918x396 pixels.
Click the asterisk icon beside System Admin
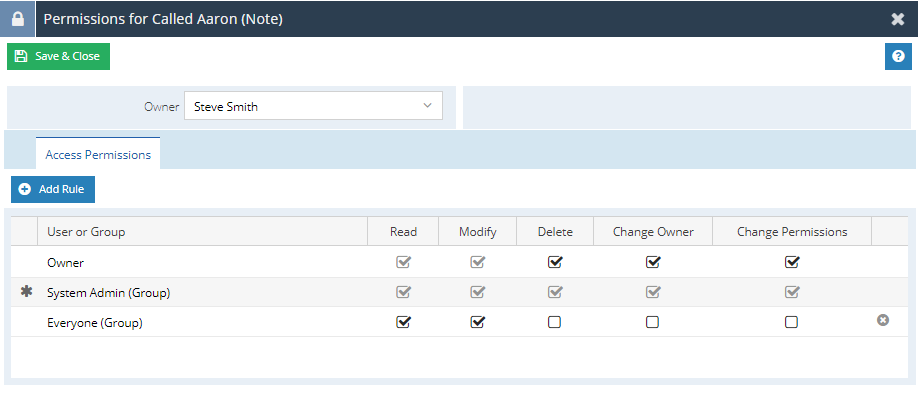26,291
